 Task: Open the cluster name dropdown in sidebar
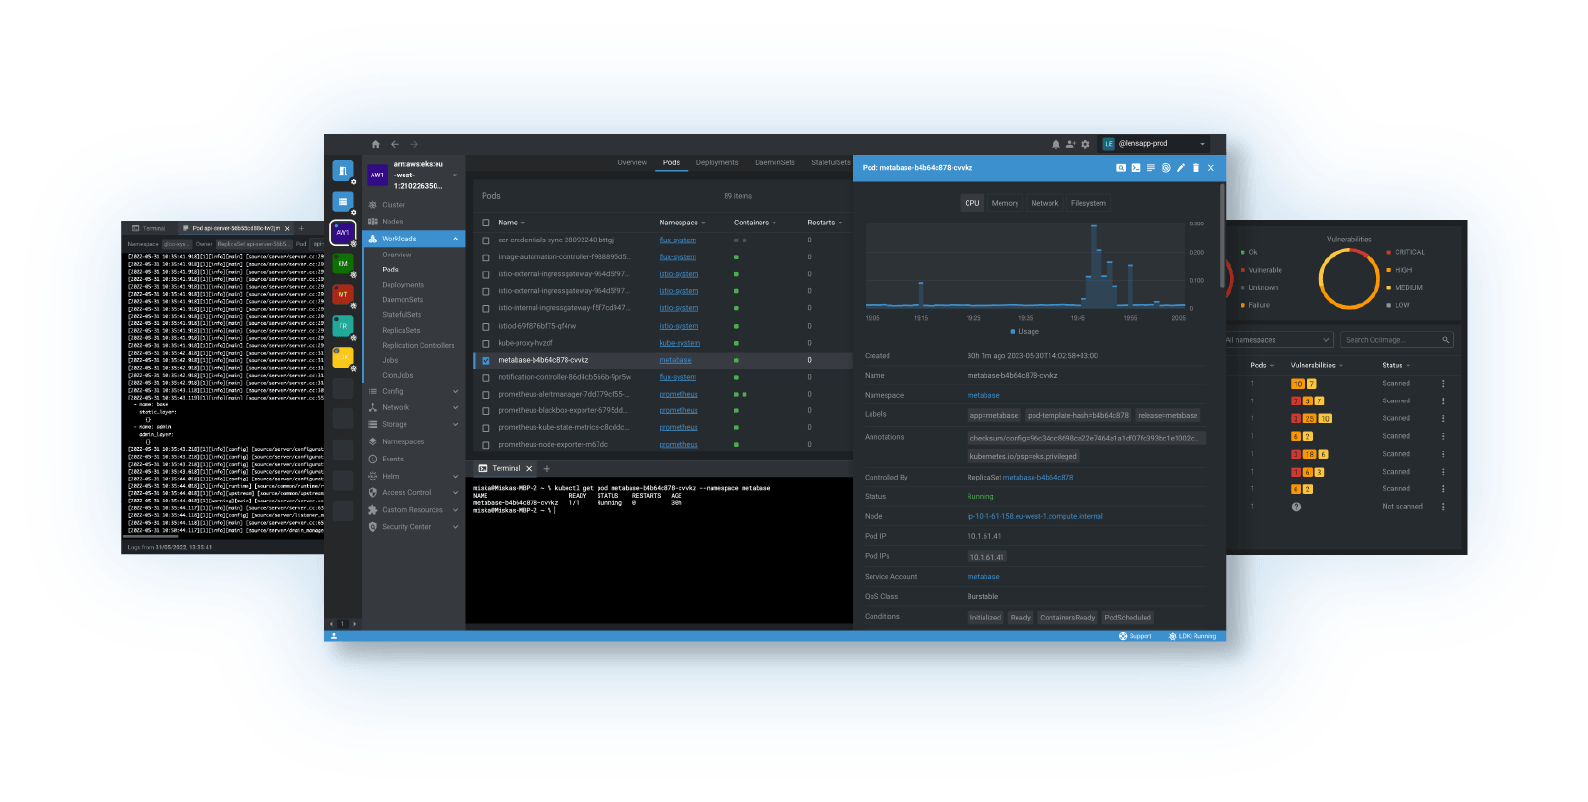pos(455,175)
